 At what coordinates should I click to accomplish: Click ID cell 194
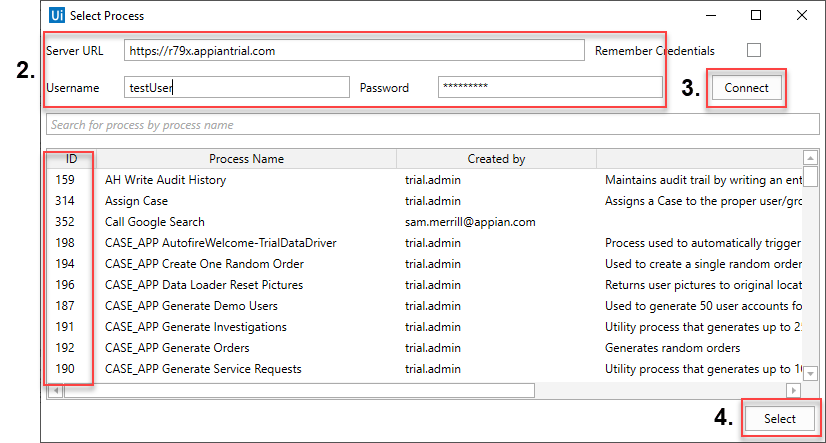pos(65,264)
